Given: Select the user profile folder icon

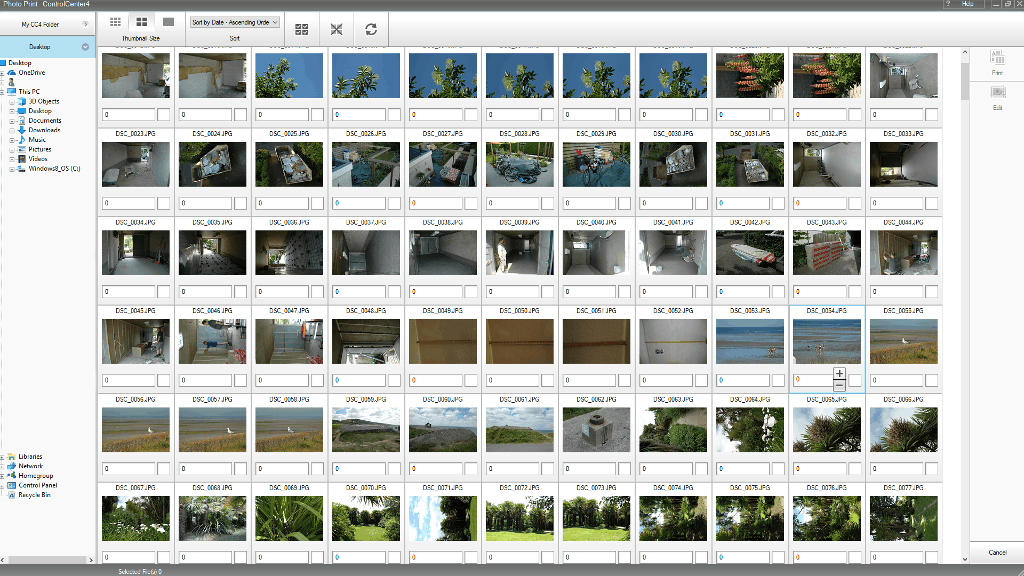Looking at the screenshot, I should (12, 82).
